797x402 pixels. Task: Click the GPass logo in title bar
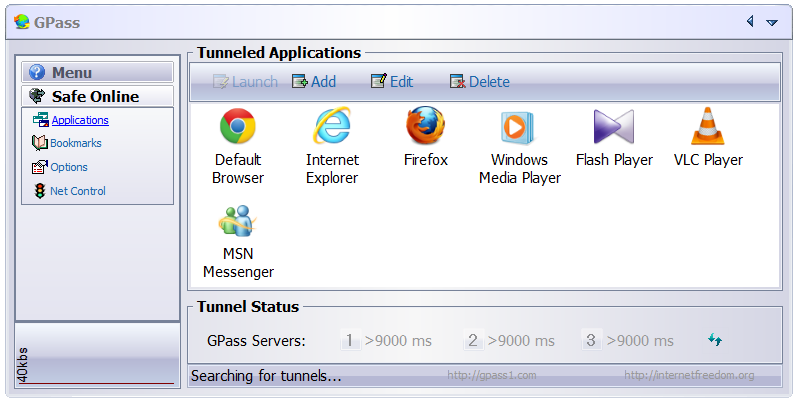click(x=21, y=22)
